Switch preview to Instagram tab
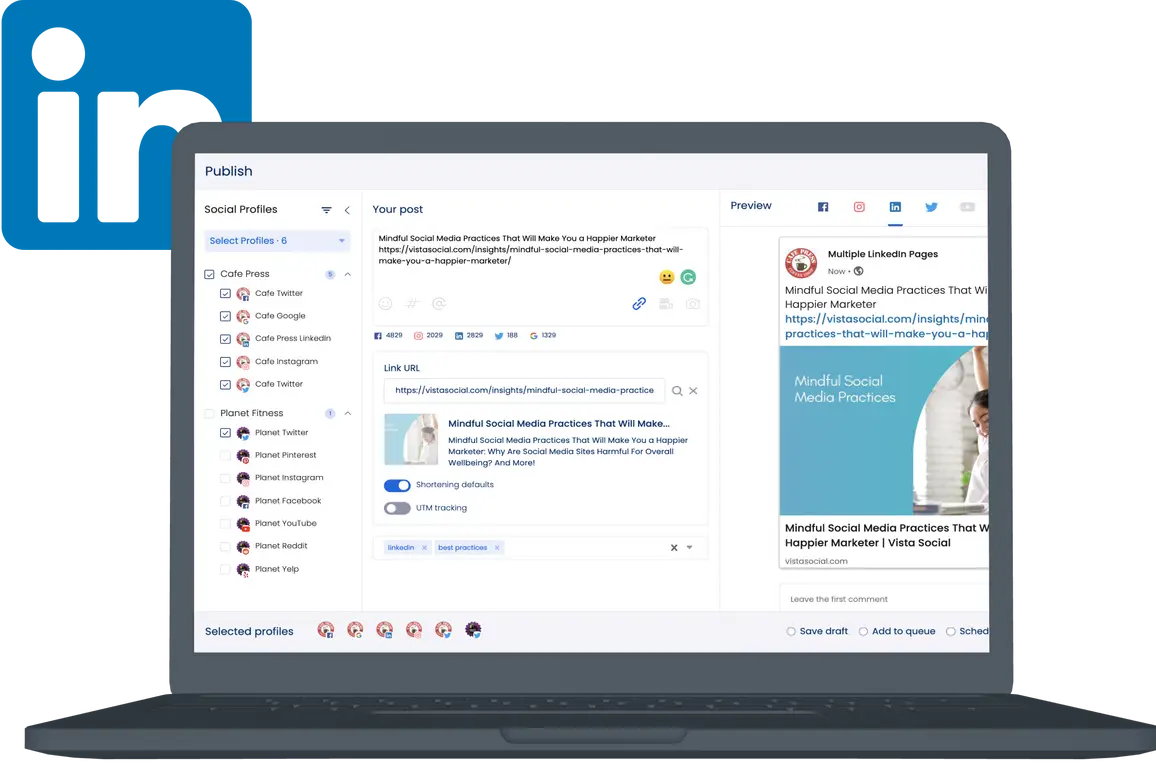1156x782 pixels. [x=859, y=207]
